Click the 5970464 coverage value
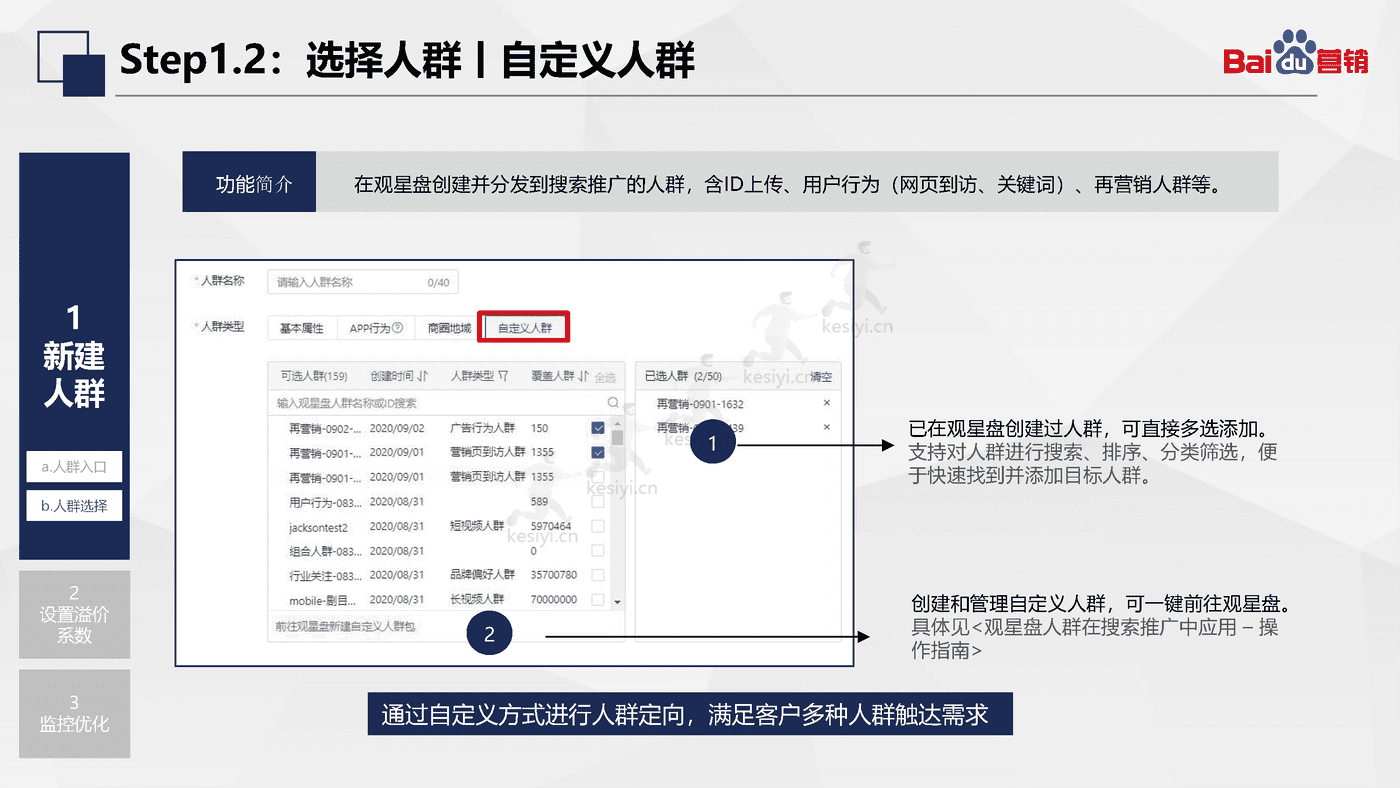Screen dimensions: 1400x788 click(551, 526)
